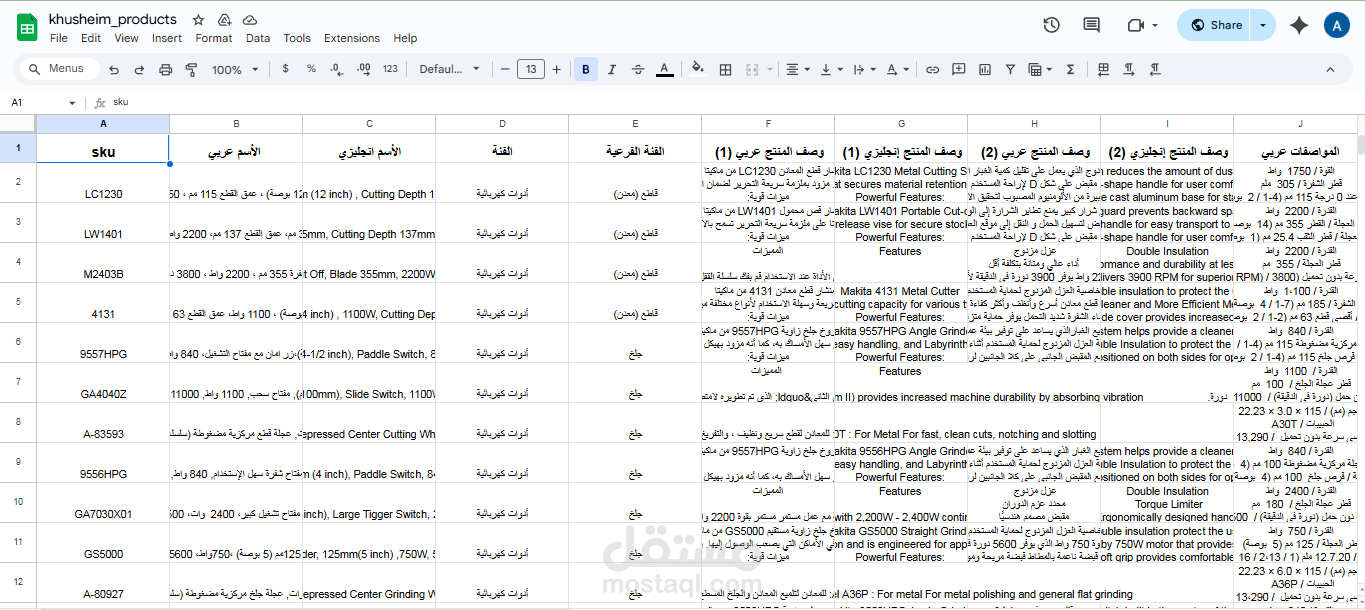This screenshot has width=1365, height=610.
Task: Decrease decimal places
Action: (337, 69)
